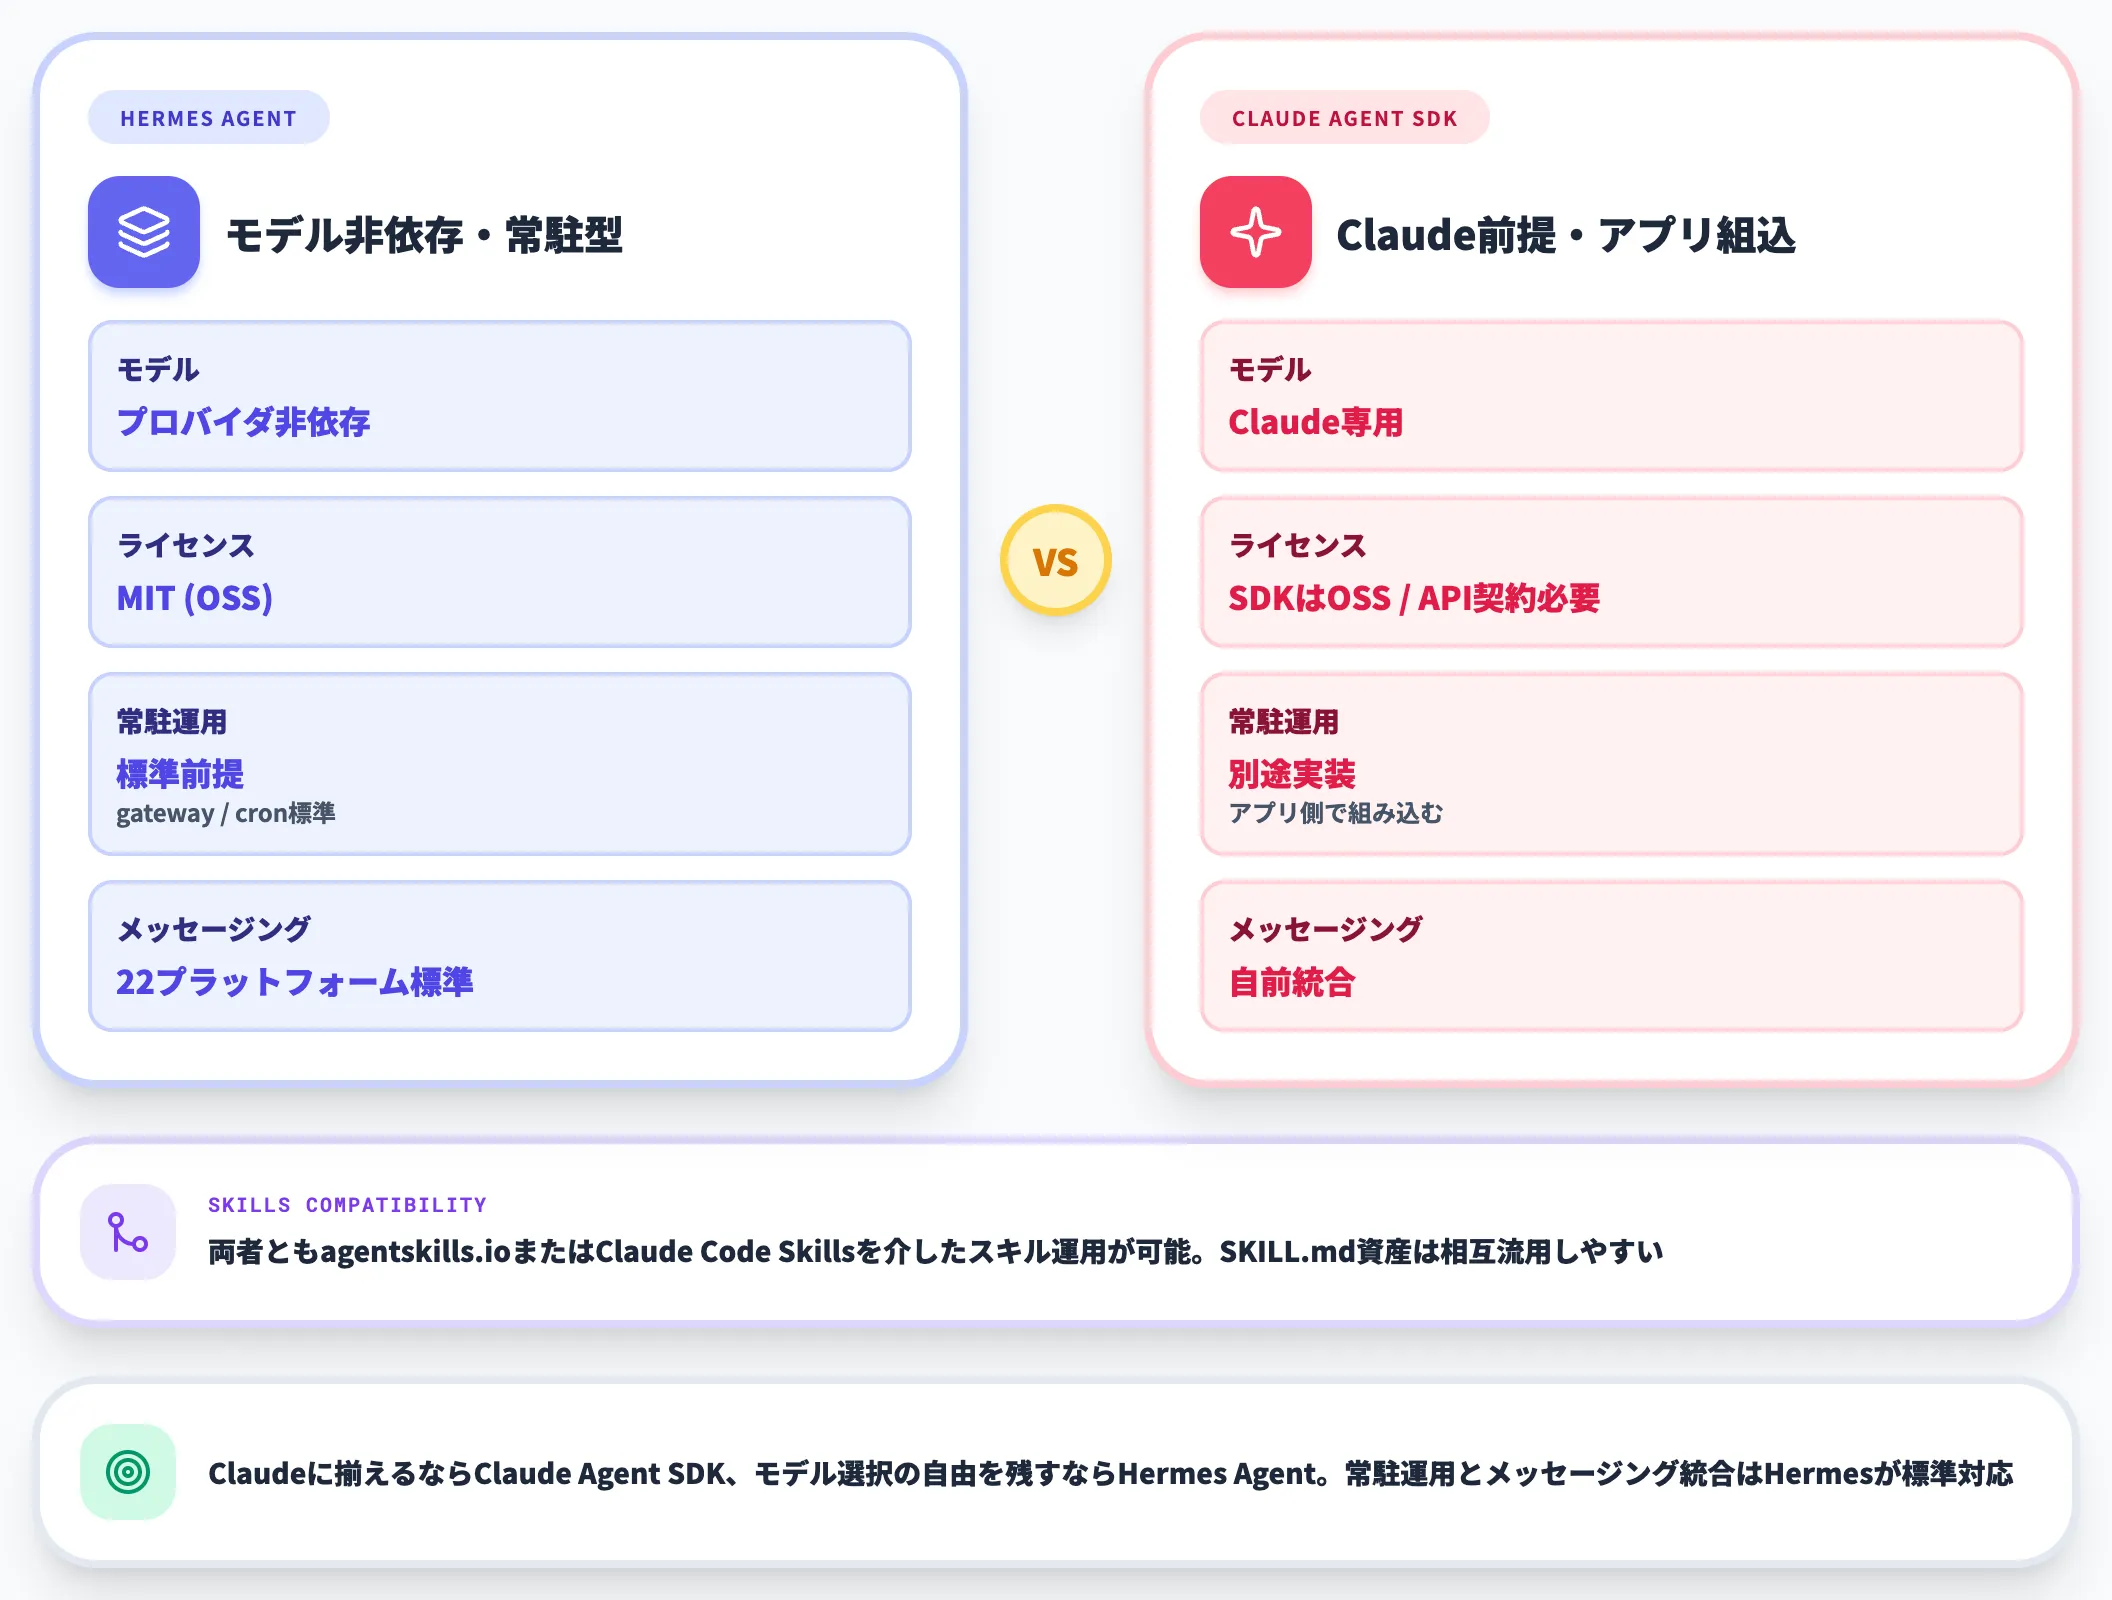Select the CLAUDE AGENT SDK badge
Viewport: 2112px width, 1600px height.
tap(1345, 118)
